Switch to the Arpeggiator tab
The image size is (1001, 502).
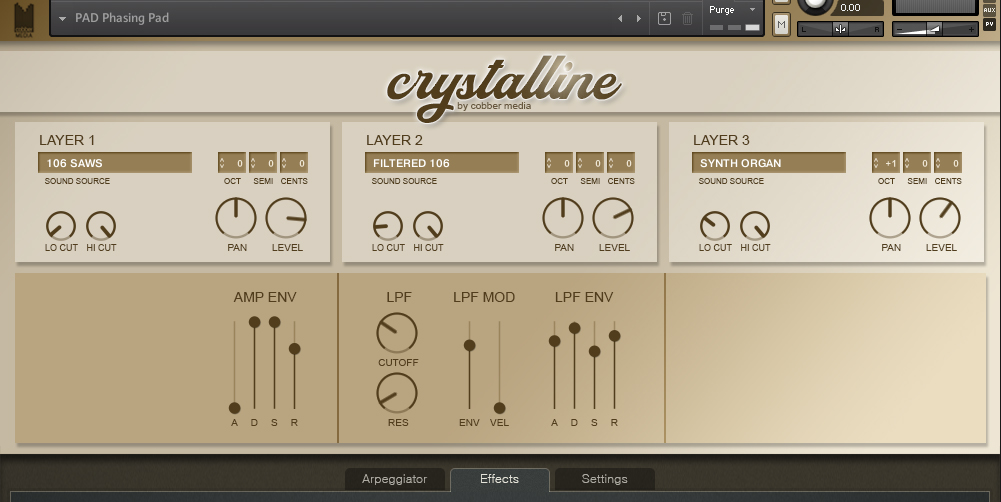(x=395, y=479)
